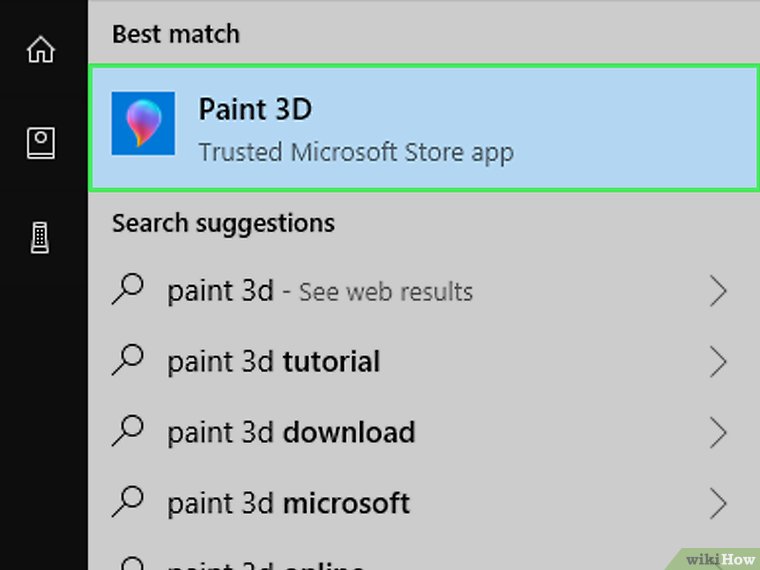This screenshot has height=570, width=760.
Task: Choose the 'paint 3d download' suggestion text
Action: coord(291,432)
